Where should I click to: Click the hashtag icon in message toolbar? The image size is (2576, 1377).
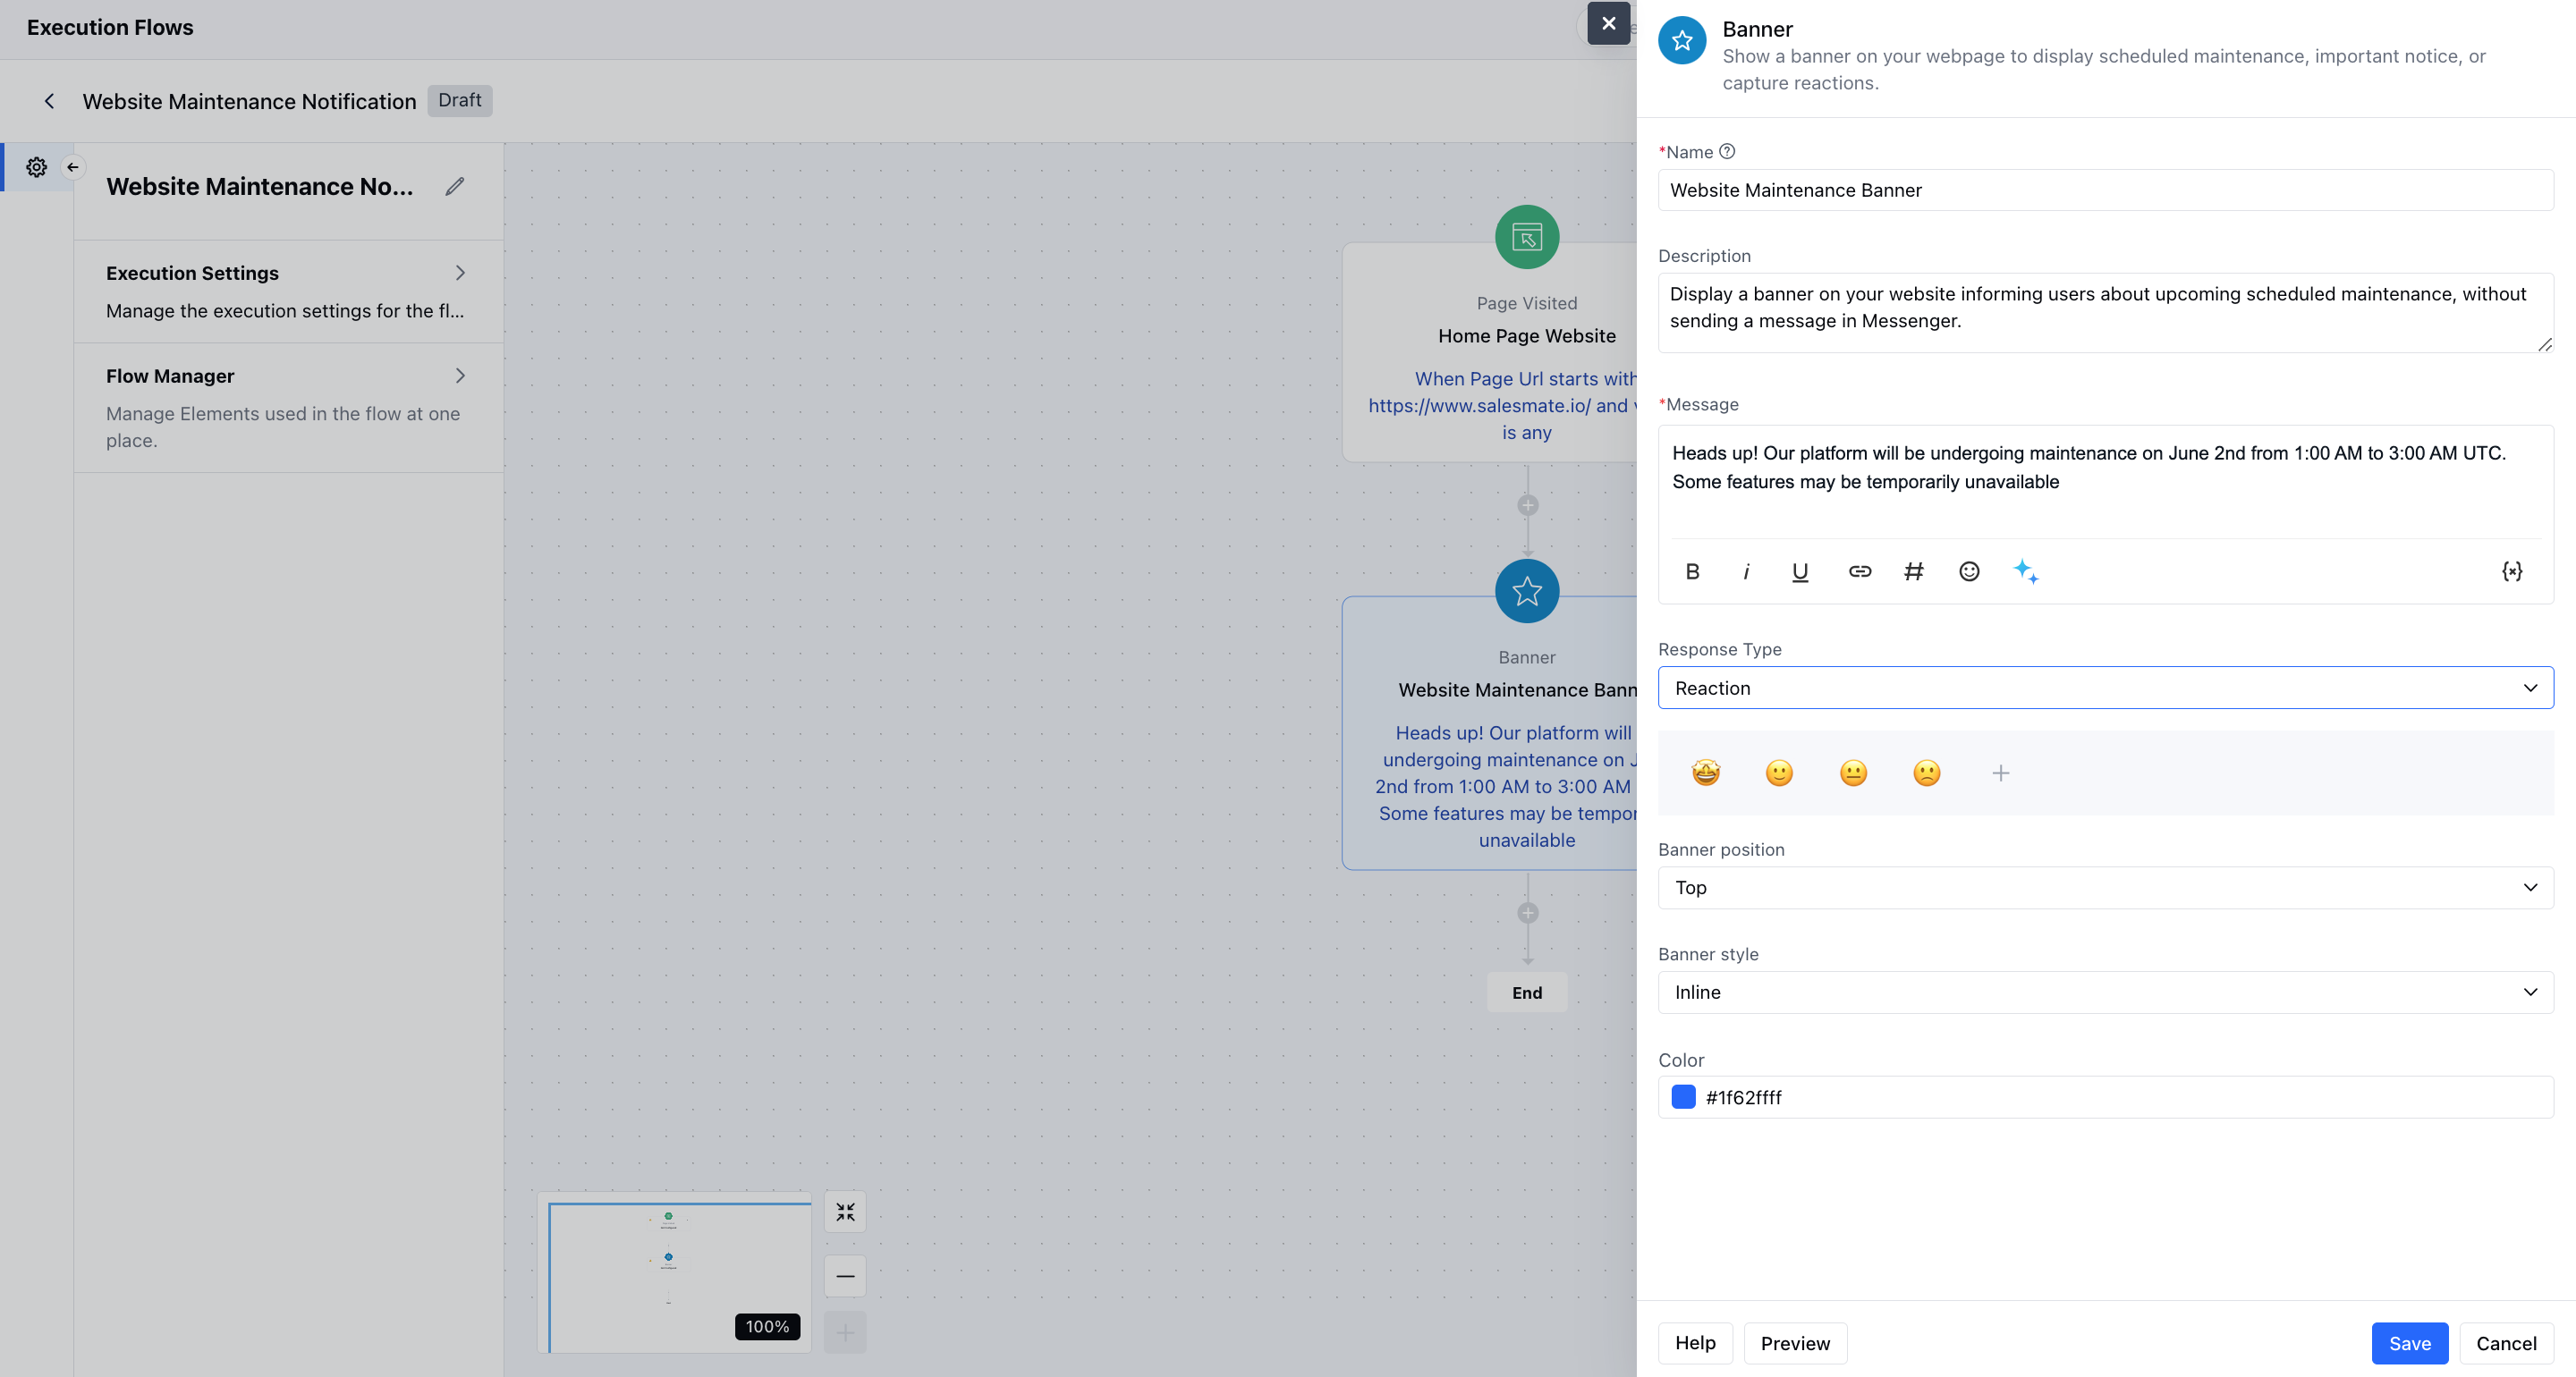tap(1913, 571)
